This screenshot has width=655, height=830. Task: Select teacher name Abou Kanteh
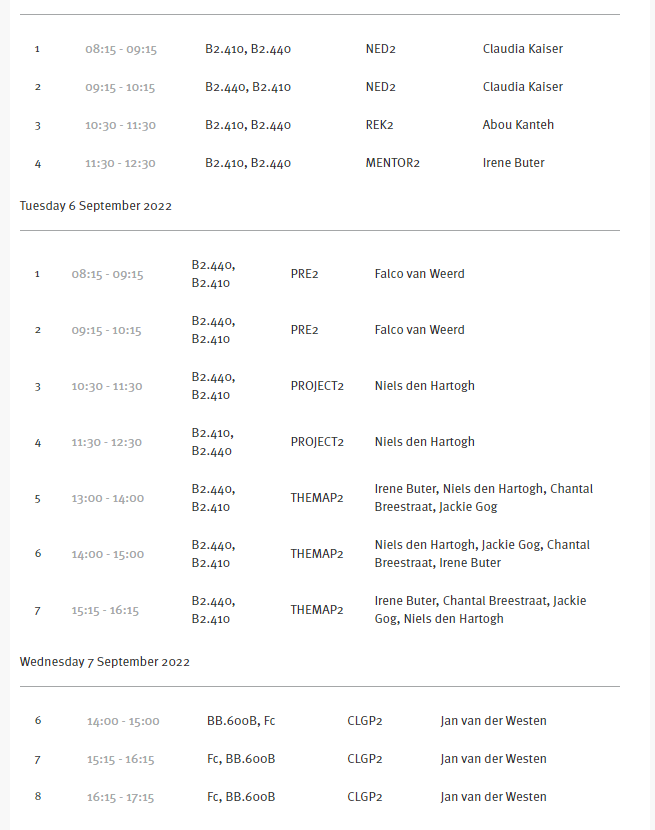pyautogui.click(x=518, y=125)
